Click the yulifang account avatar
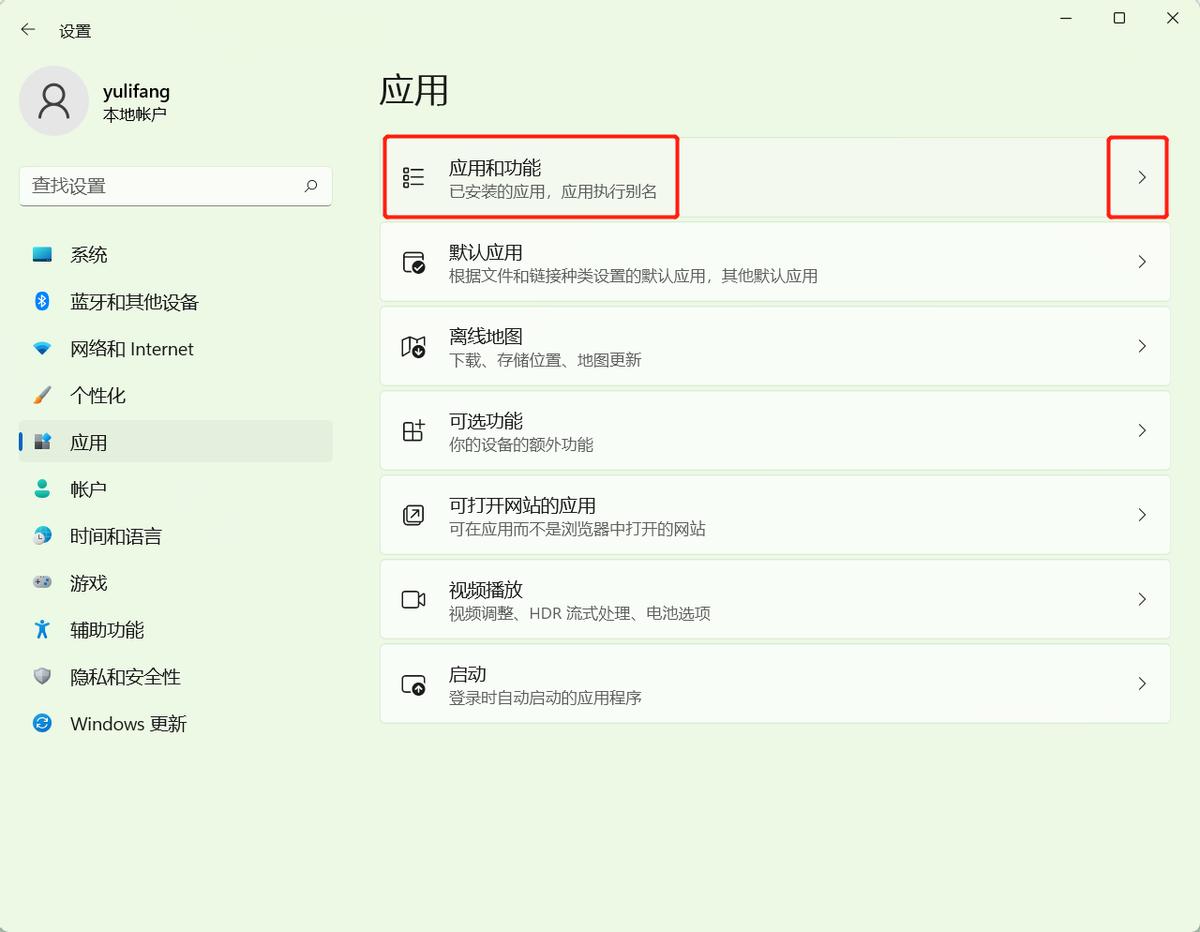 click(54, 100)
